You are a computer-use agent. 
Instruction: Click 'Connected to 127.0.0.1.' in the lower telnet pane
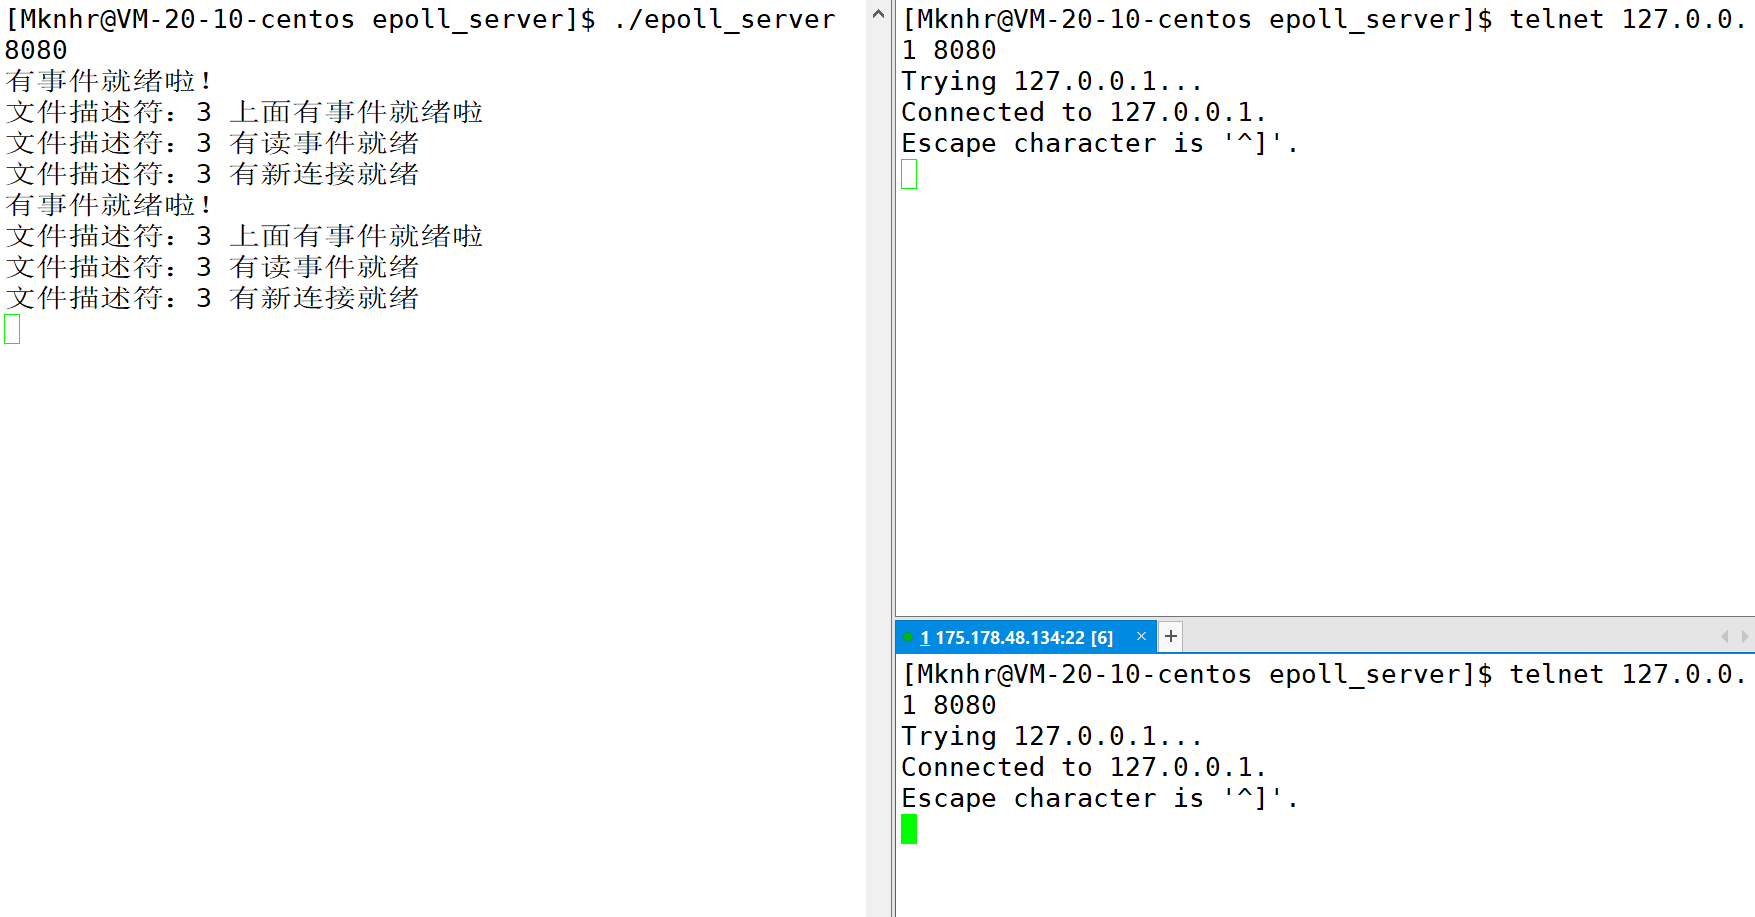[x=1084, y=767]
